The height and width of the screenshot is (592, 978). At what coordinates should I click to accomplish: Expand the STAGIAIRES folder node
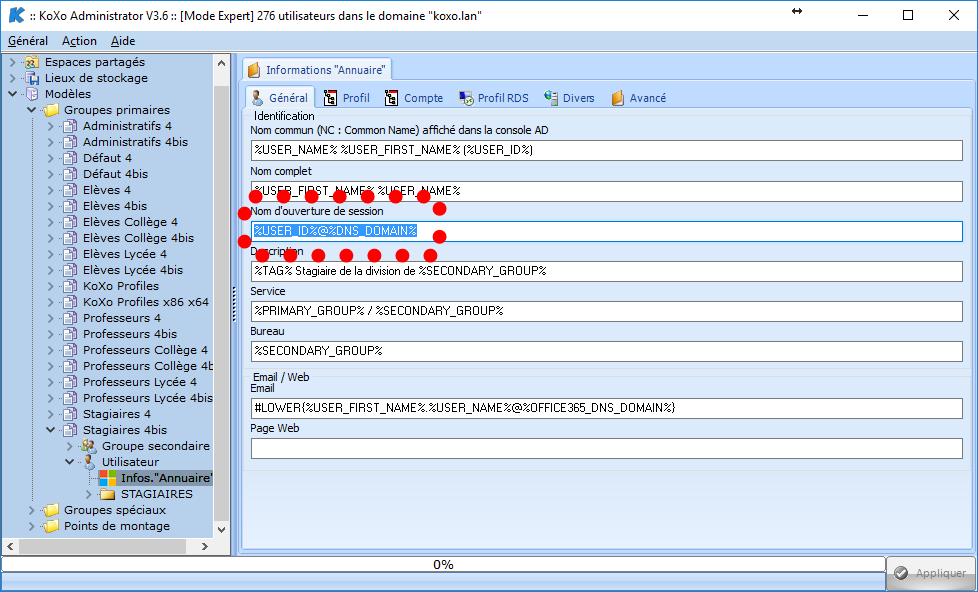[x=89, y=495]
